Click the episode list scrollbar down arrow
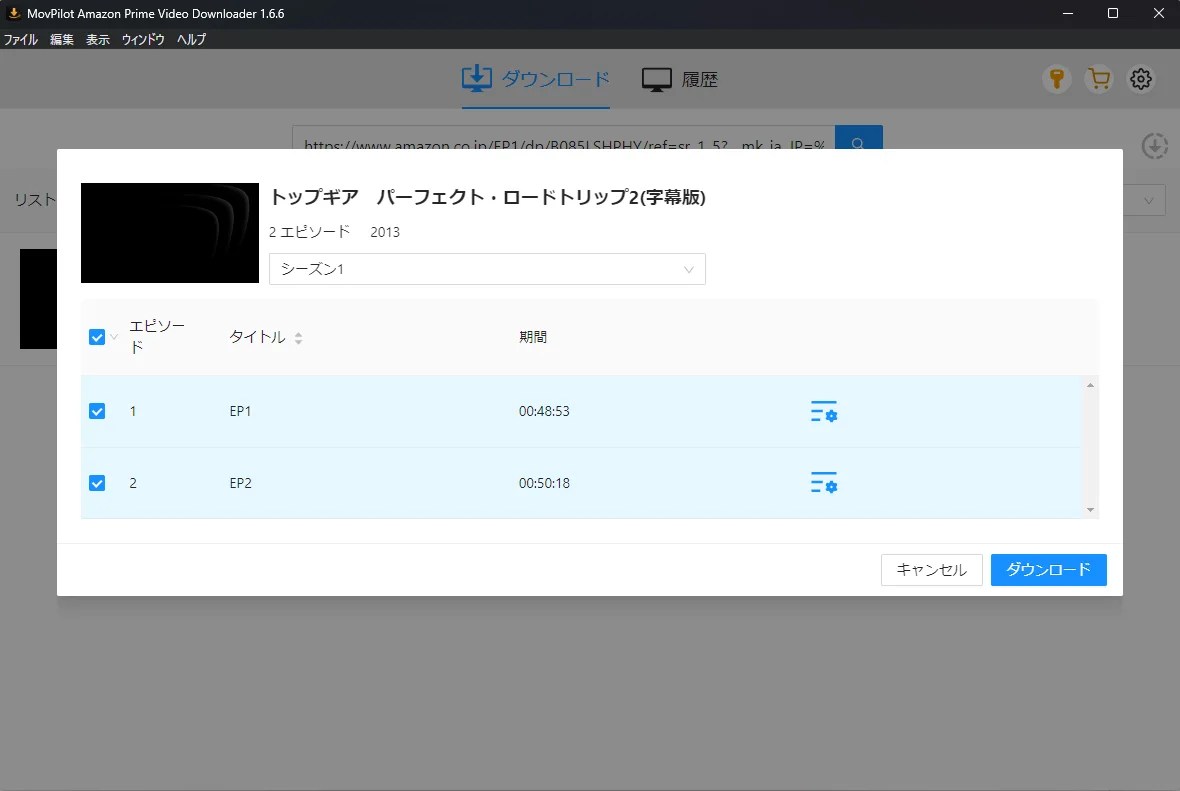 coord(1090,510)
